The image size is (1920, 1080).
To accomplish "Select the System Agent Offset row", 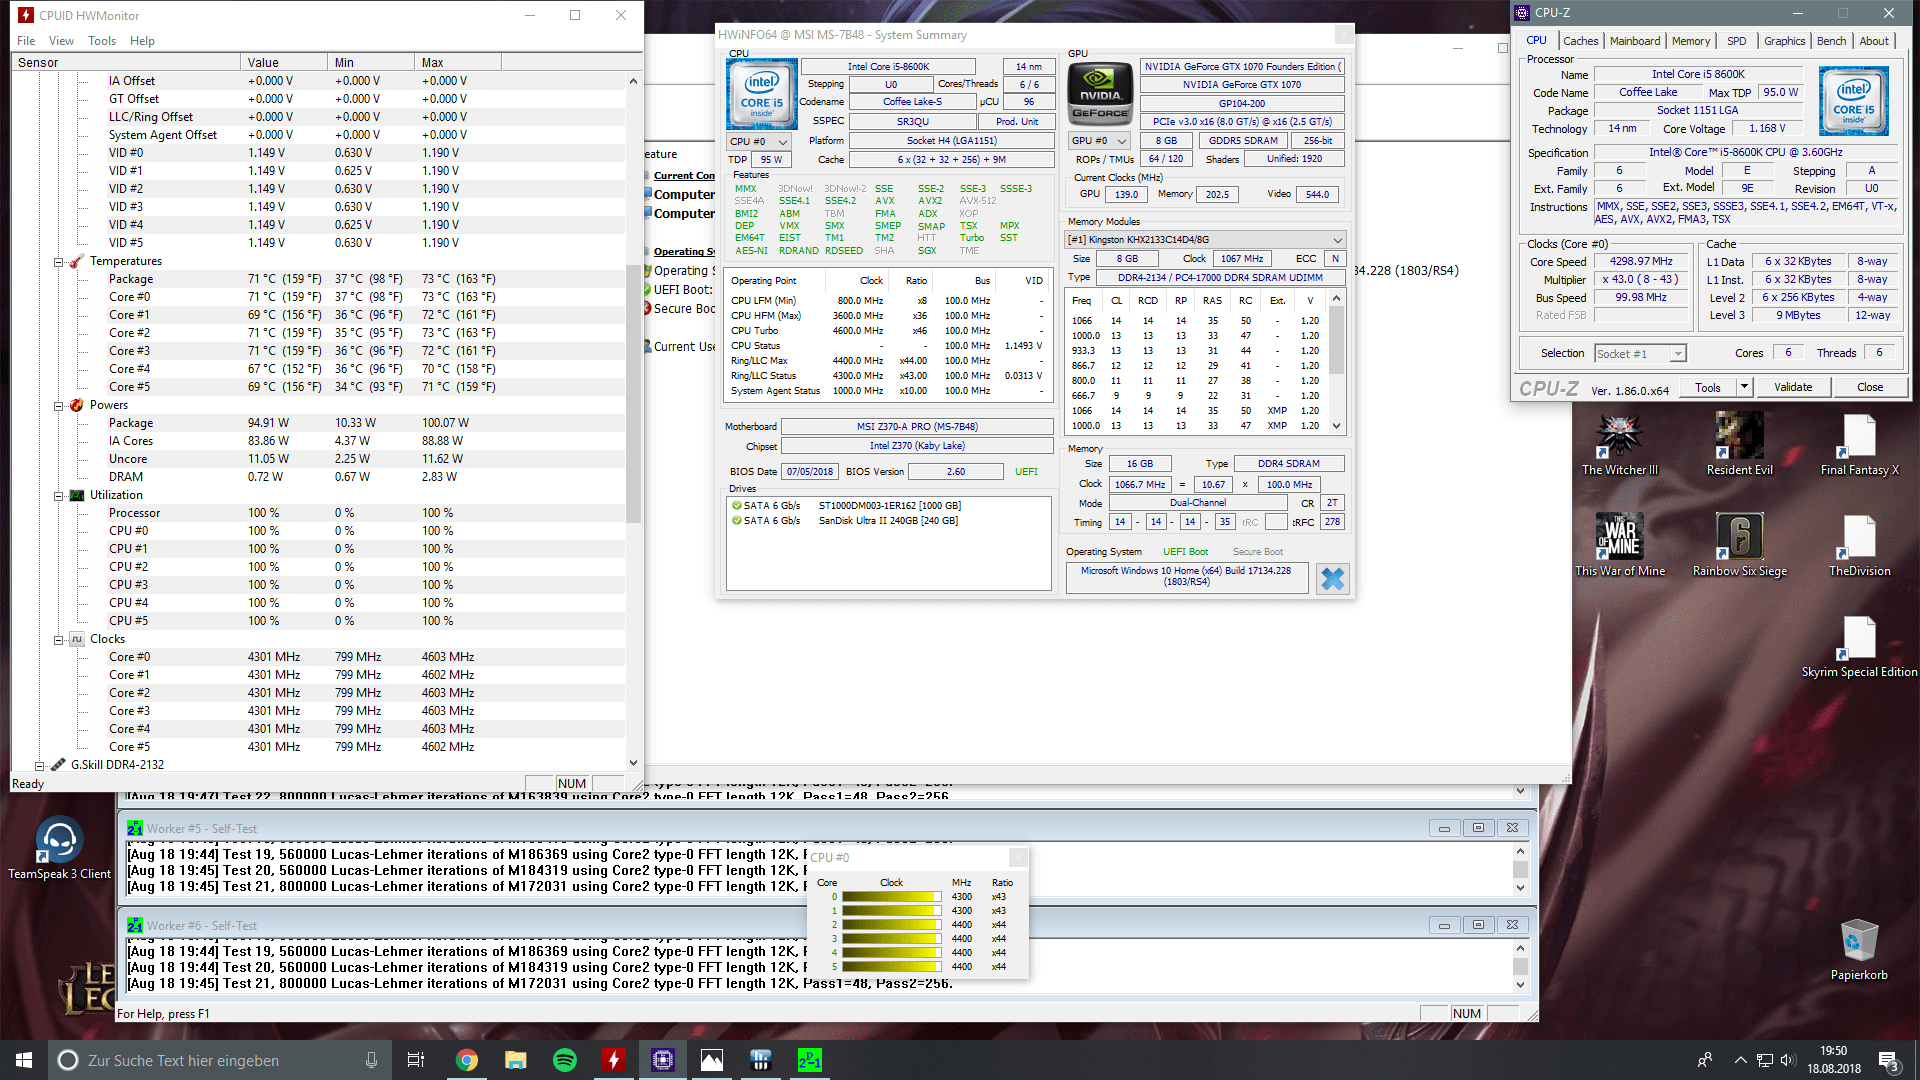I will click(x=318, y=135).
